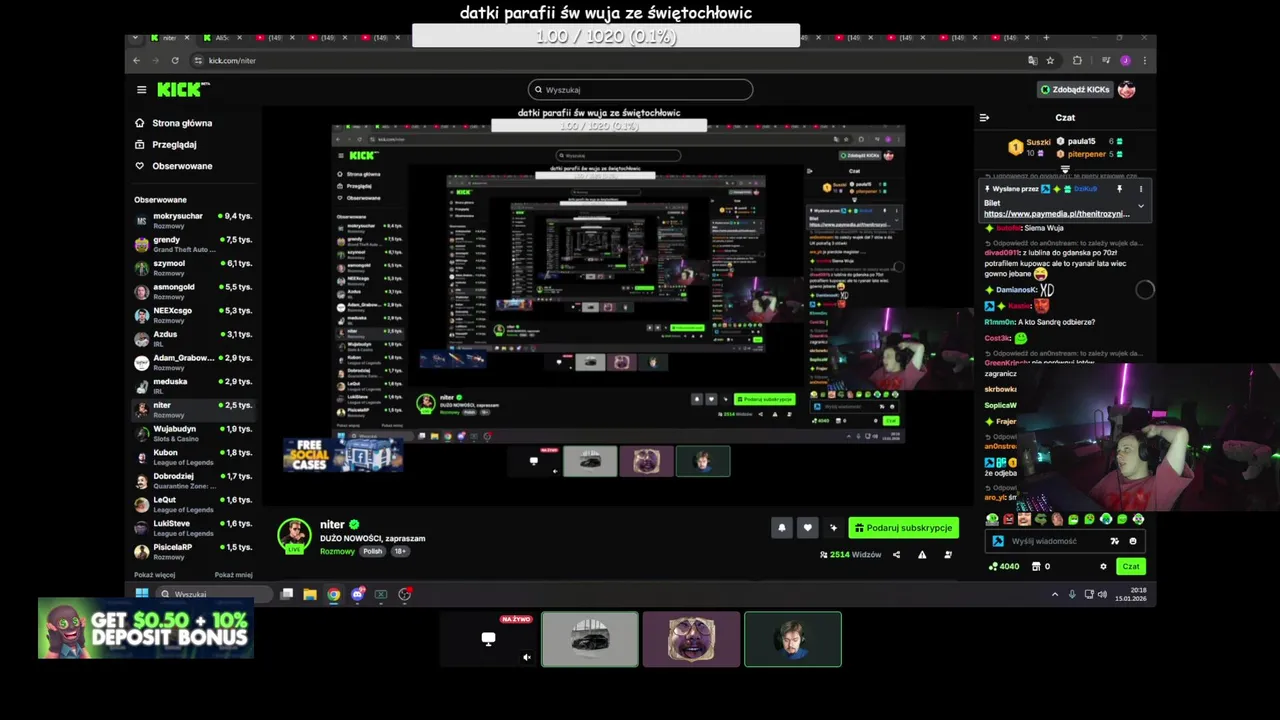Screen dimensions: 1280x720
Task: Click the green Czat send button
Action: (1130, 566)
